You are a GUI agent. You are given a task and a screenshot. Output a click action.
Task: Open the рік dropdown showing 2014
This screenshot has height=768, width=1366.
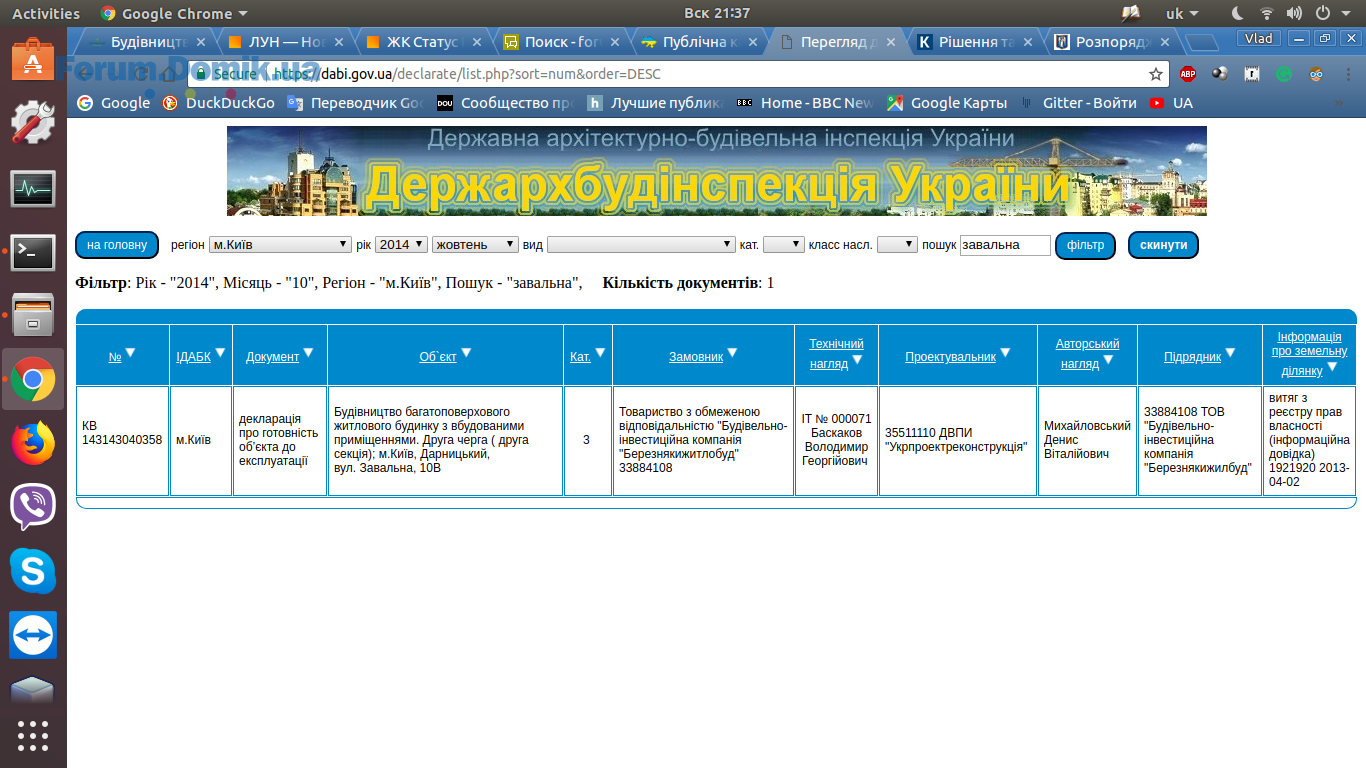pyautogui.click(x=401, y=244)
